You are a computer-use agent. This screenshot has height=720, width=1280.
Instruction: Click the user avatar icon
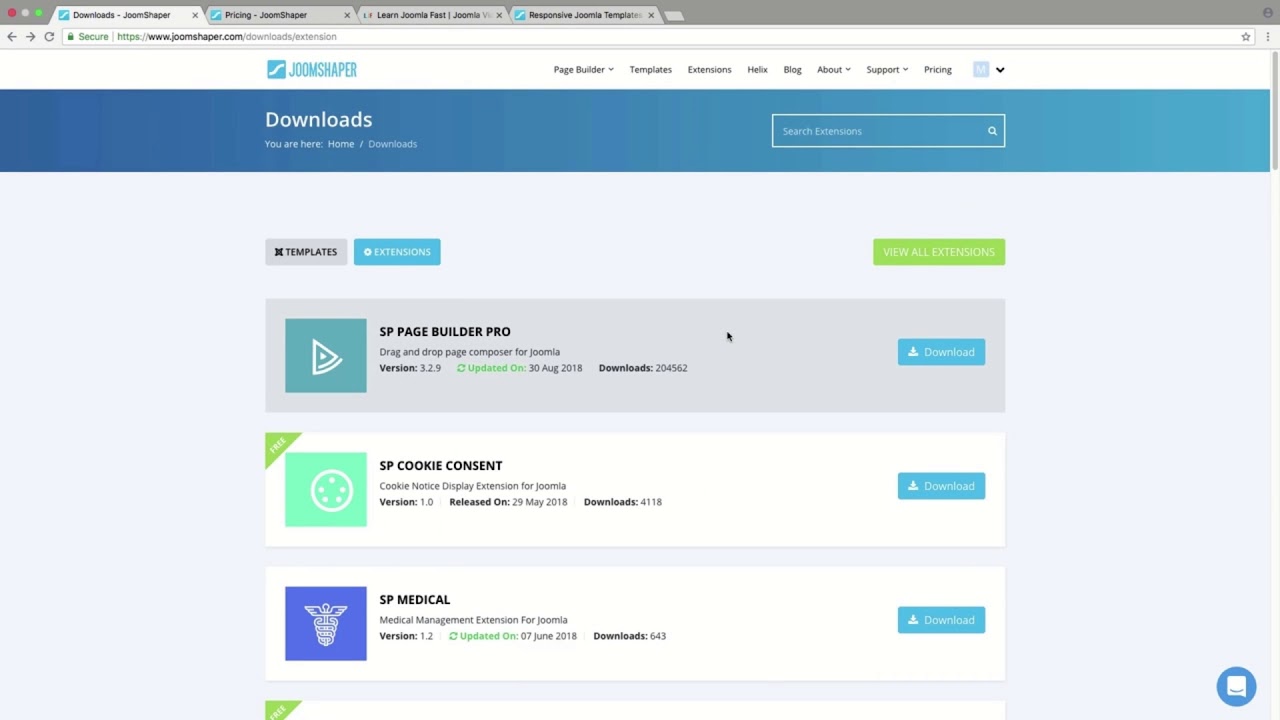981,69
